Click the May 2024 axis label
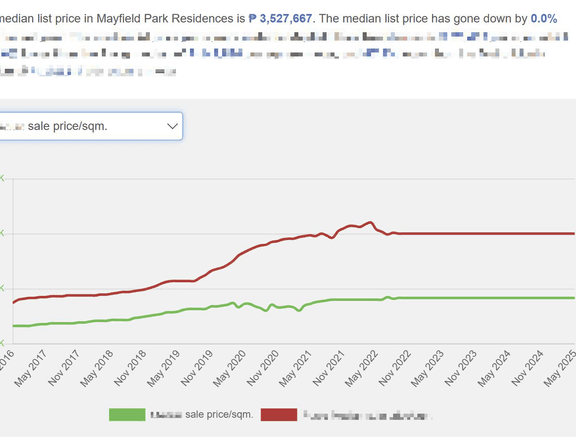Image resolution: width=576 pixels, height=441 pixels. tap(494, 368)
